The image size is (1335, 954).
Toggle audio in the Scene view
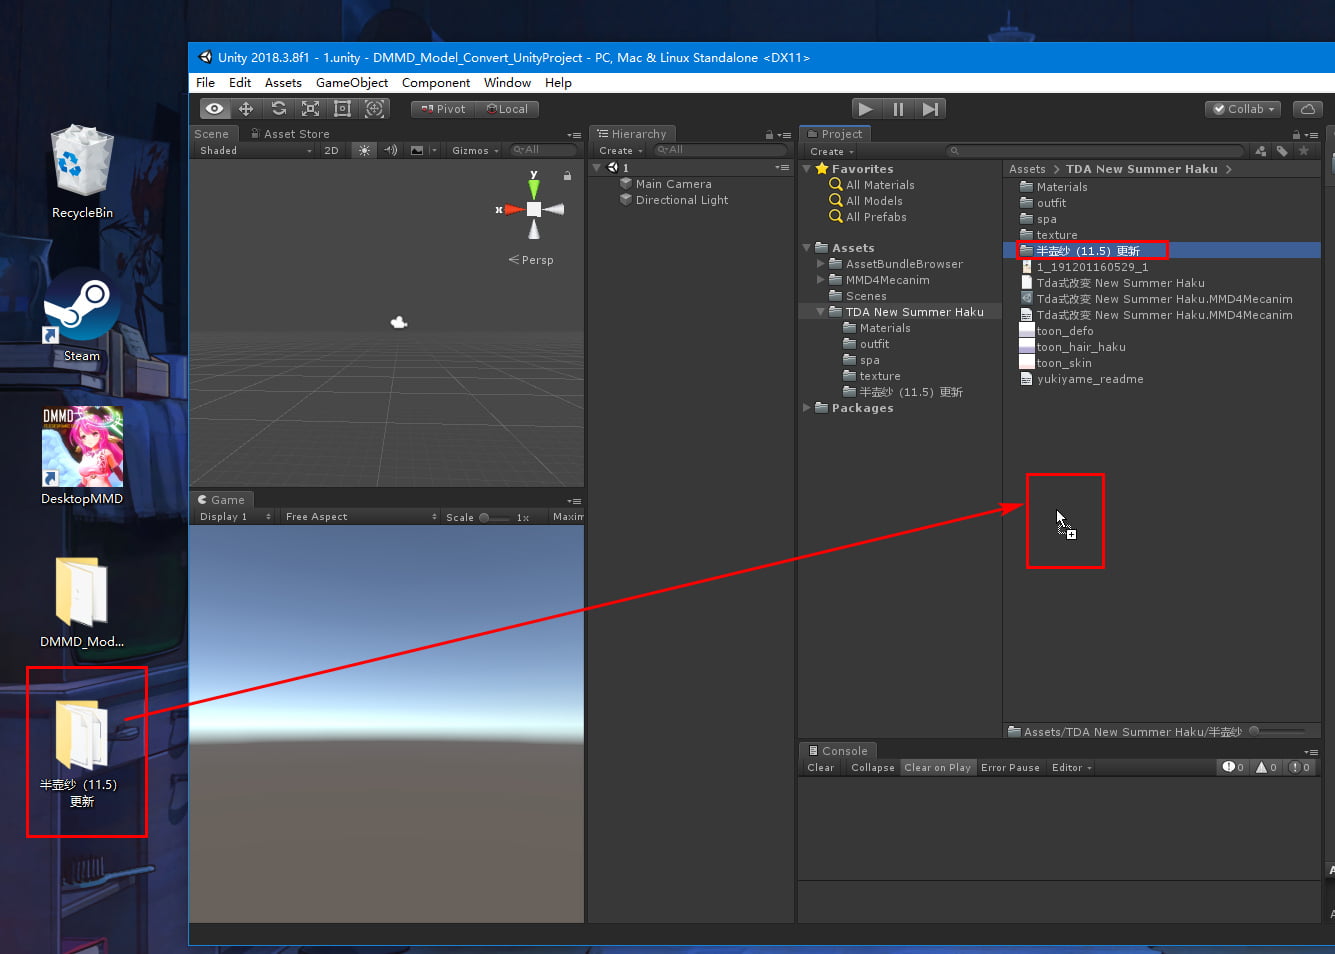tap(390, 150)
